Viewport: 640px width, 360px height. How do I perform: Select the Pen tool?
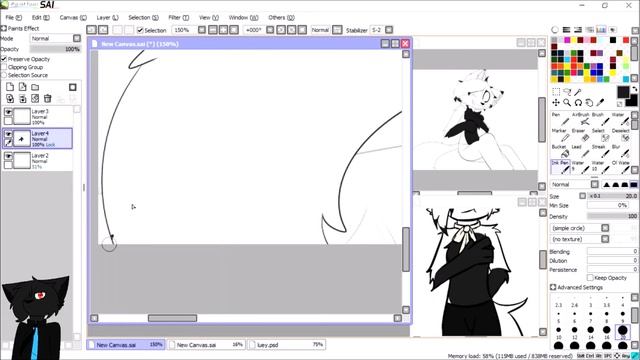click(560, 119)
